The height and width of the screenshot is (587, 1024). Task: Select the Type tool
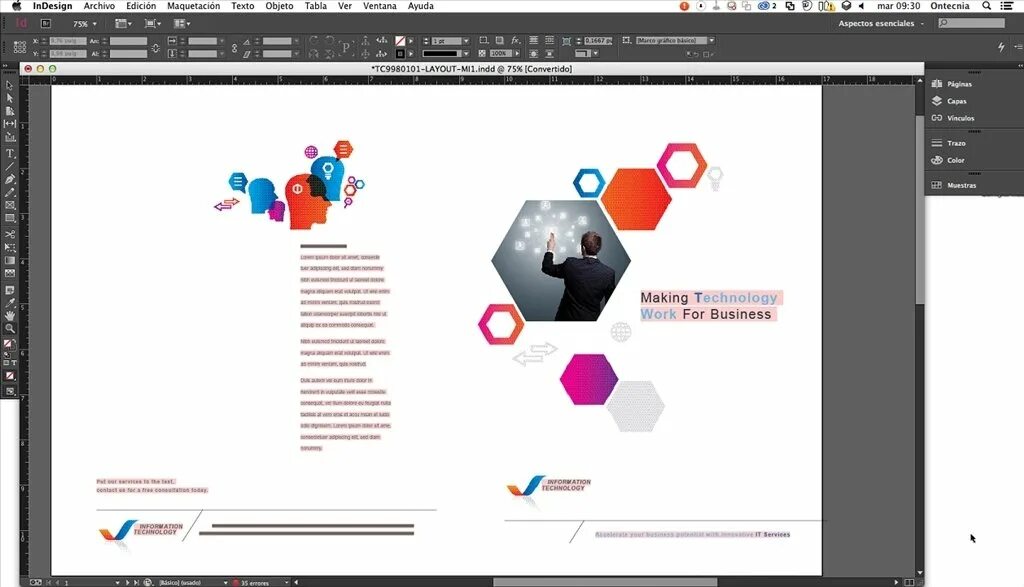point(9,153)
